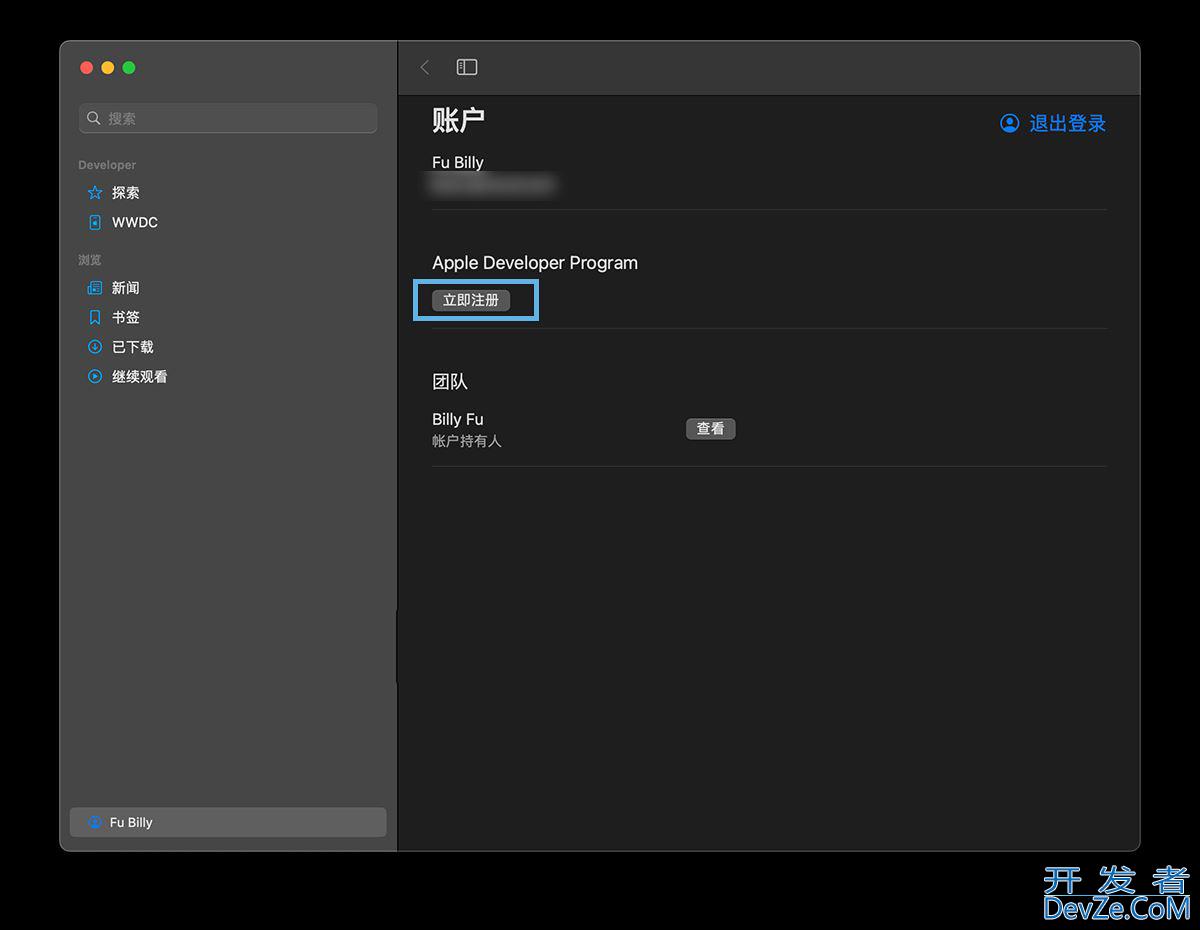The image size is (1200, 930).
Task: Click the back chevron in toolbar
Action: click(425, 67)
